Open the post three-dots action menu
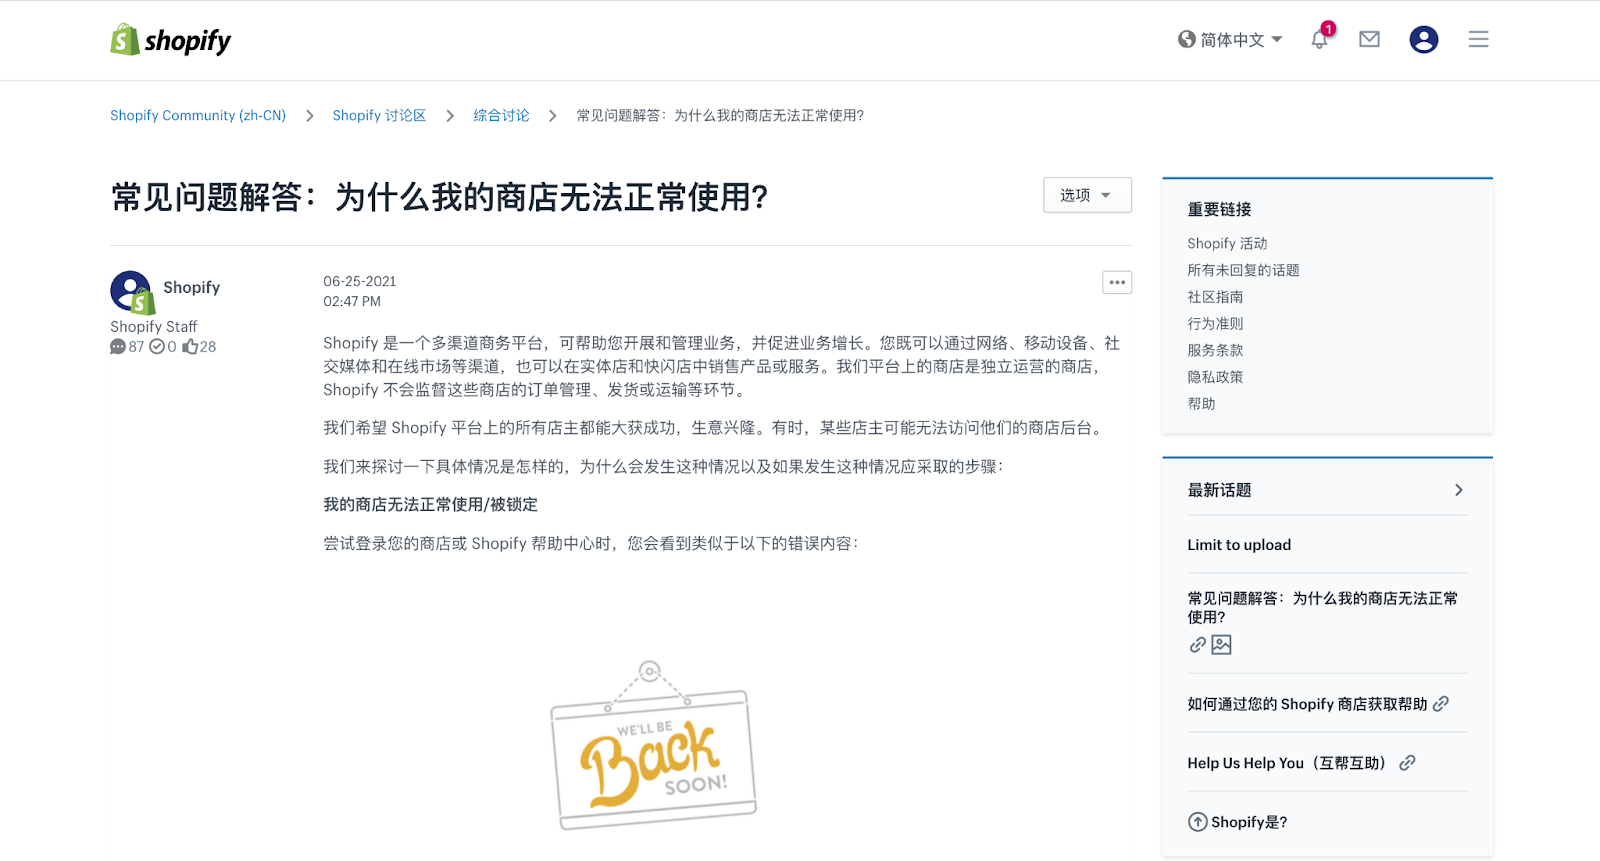 (x=1117, y=282)
